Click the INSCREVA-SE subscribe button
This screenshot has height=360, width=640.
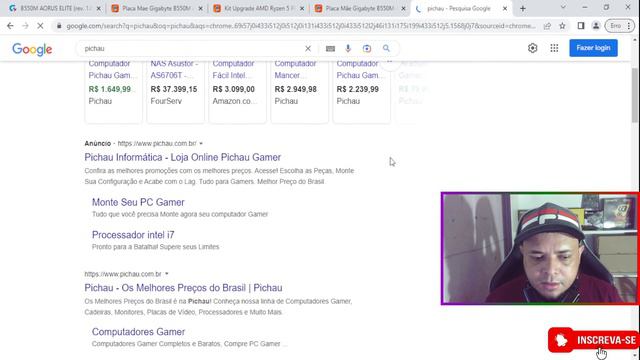[594, 340]
